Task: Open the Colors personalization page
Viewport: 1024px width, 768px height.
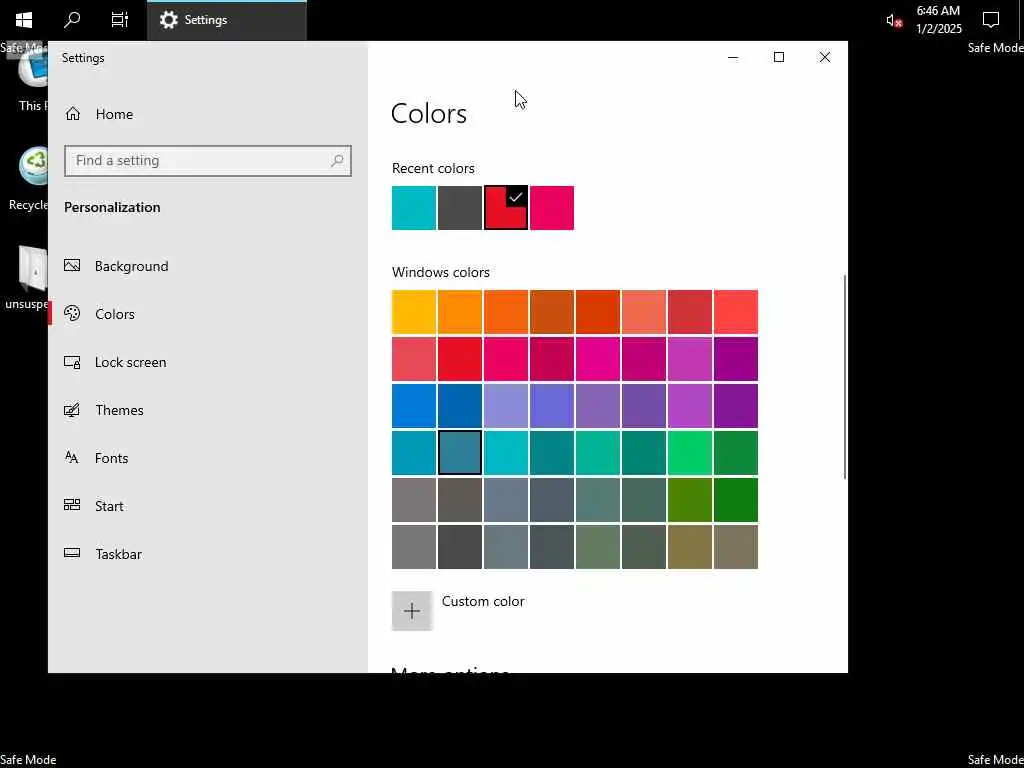Action: [x=115, y=314]
